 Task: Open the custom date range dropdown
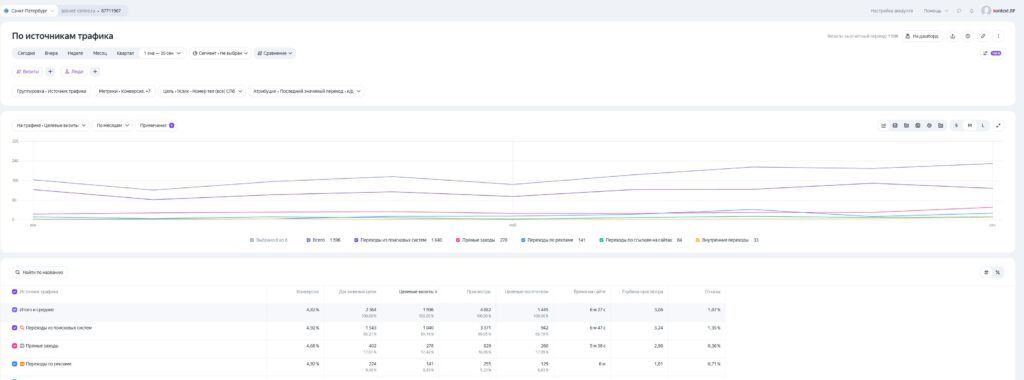point(163,53)
